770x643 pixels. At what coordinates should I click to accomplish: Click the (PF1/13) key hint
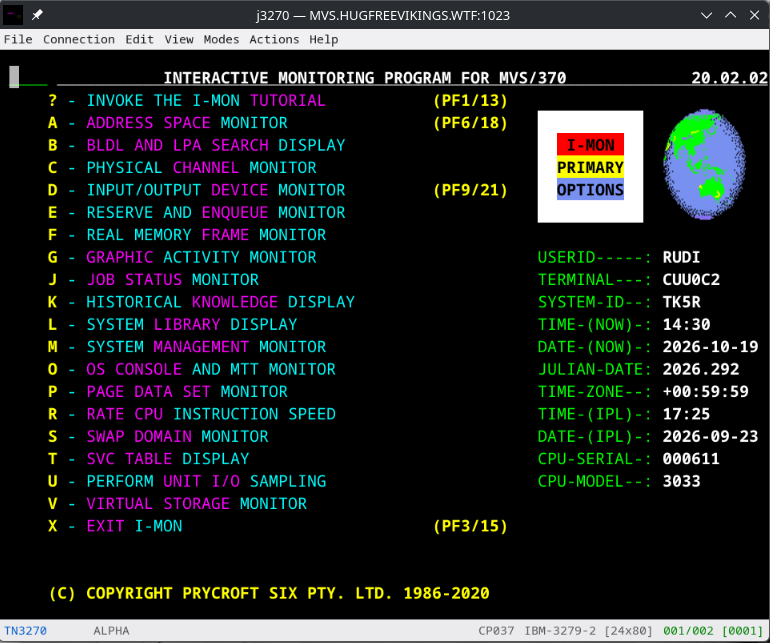point(470,101)
